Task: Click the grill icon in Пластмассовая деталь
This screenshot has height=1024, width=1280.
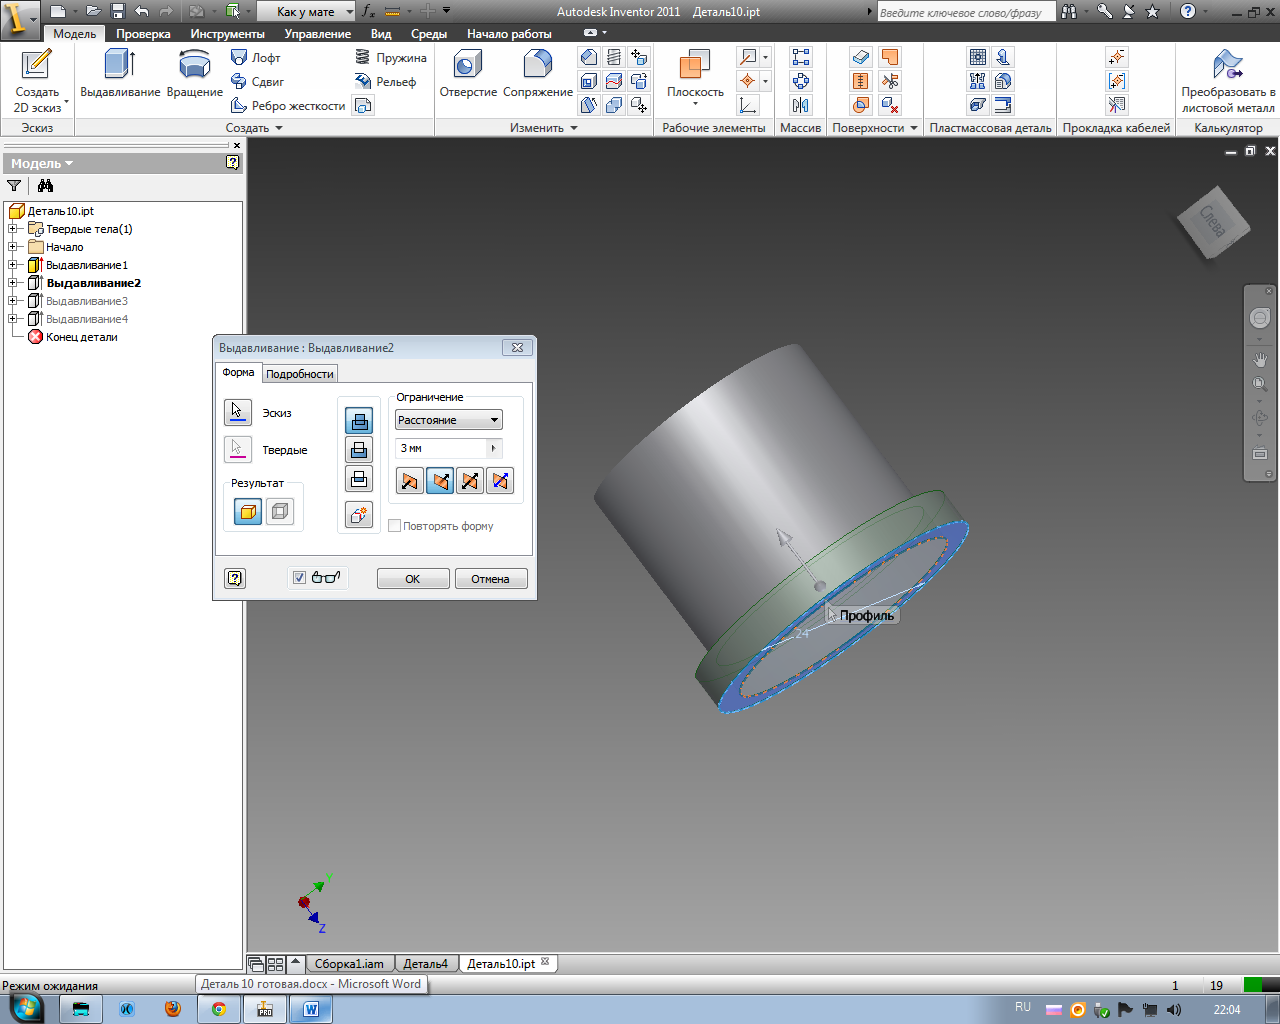Action: [x=978, y=57]
